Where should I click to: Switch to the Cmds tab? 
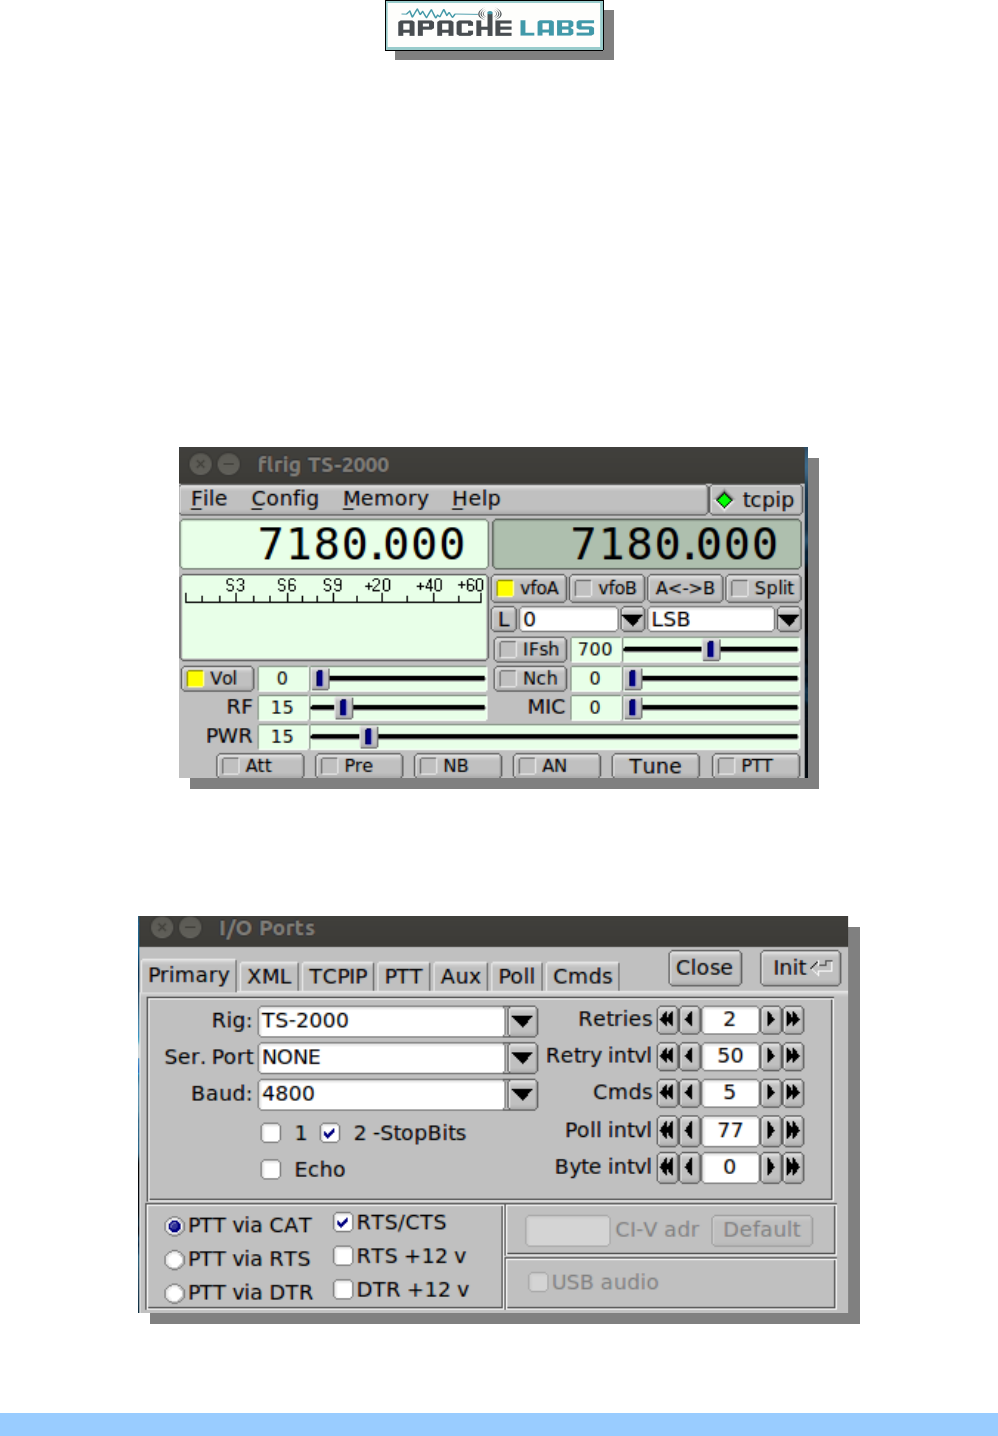click(x=583, y=977)
